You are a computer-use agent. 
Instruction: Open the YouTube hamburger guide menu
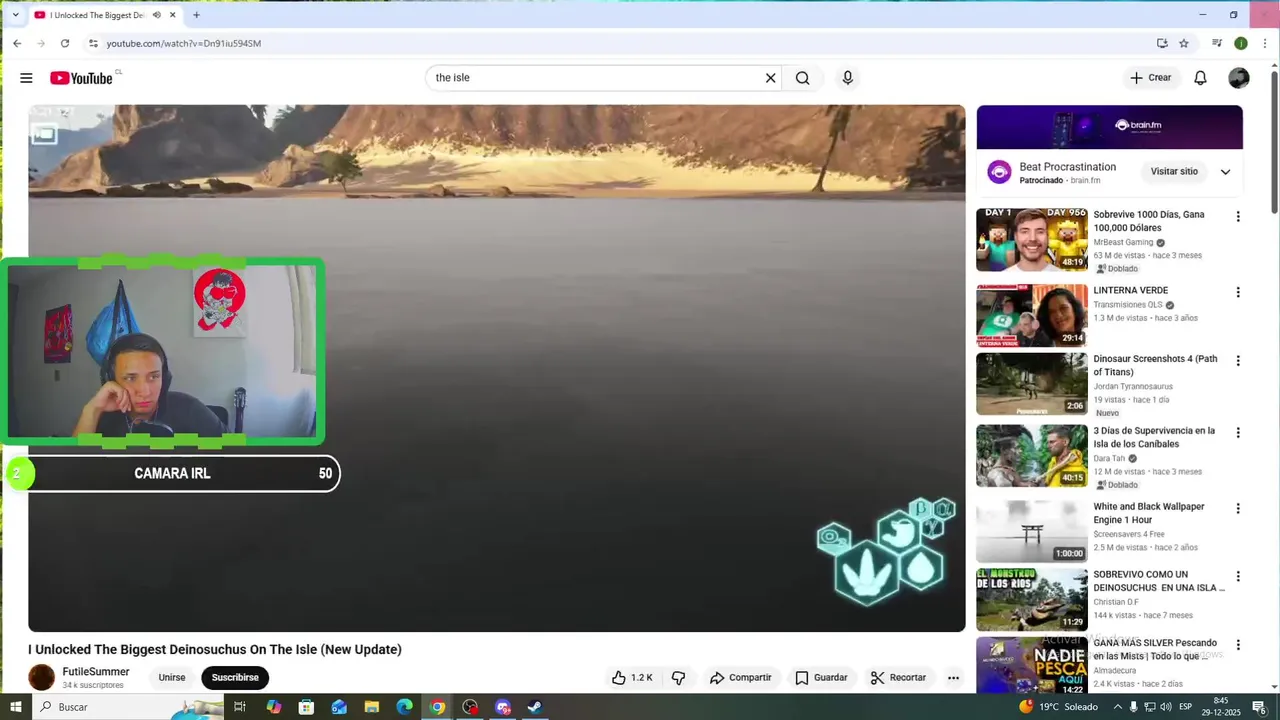[x=26, y=78]
